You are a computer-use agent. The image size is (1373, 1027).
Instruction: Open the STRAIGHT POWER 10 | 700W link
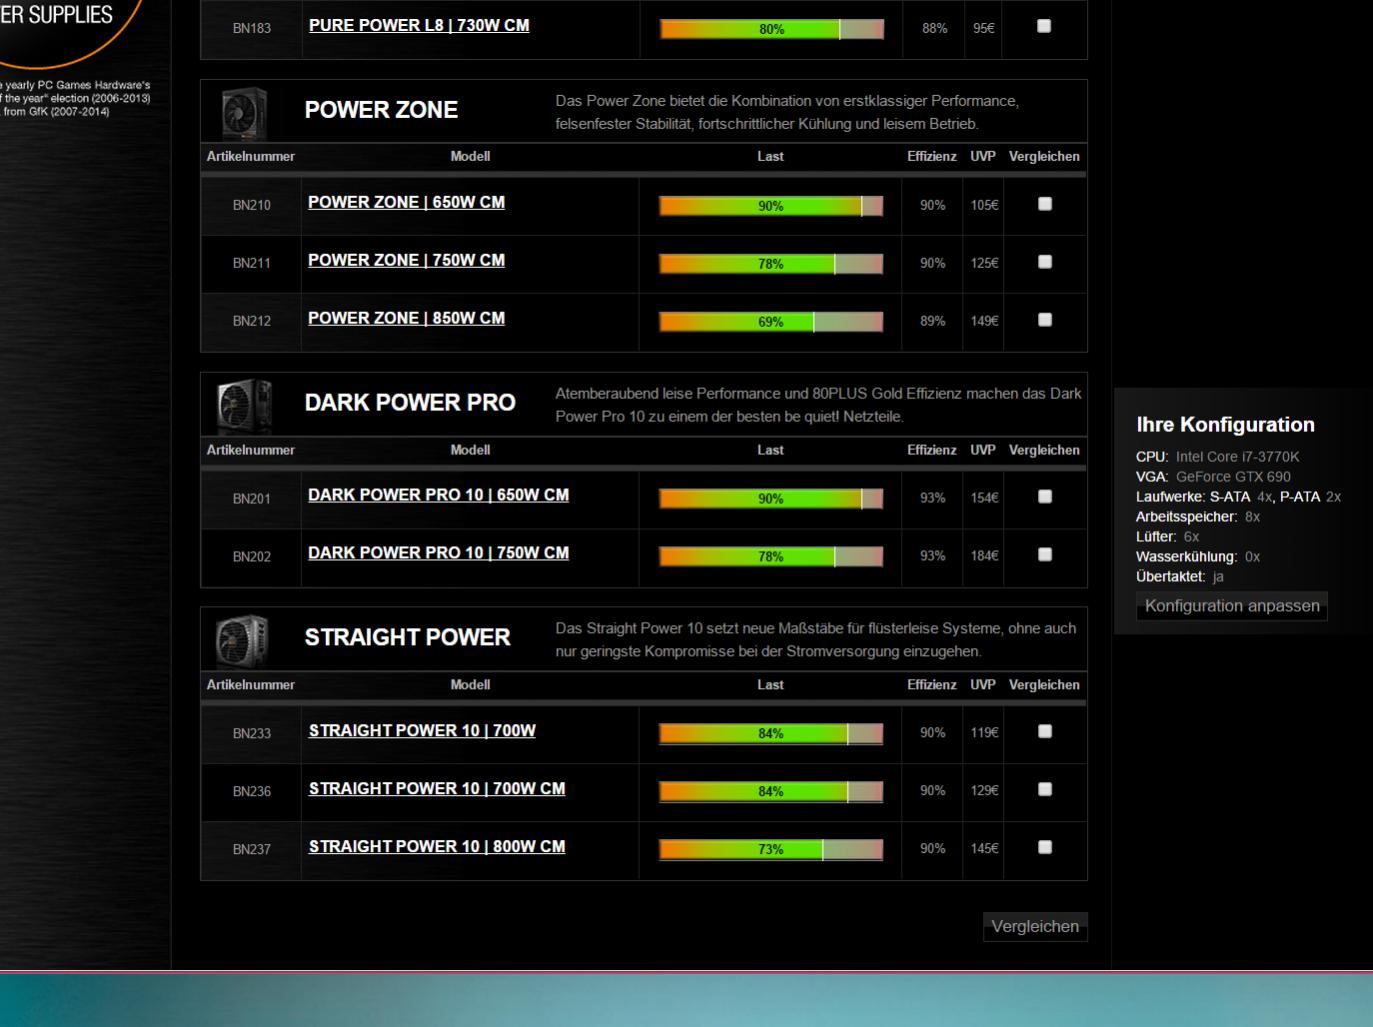tap(422, 731)
